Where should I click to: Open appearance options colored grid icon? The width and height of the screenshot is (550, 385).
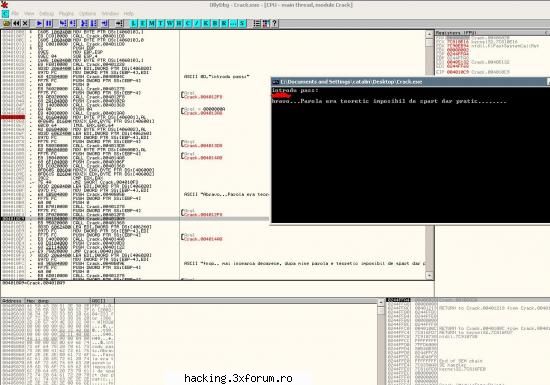(266, 23)
